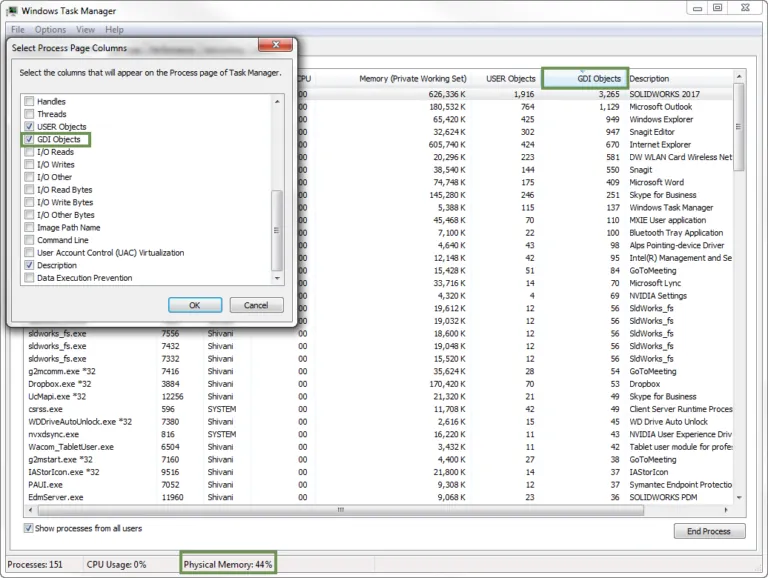
Task: Click process list vertical scroll-down arrow
Action: tap(739, 497)
